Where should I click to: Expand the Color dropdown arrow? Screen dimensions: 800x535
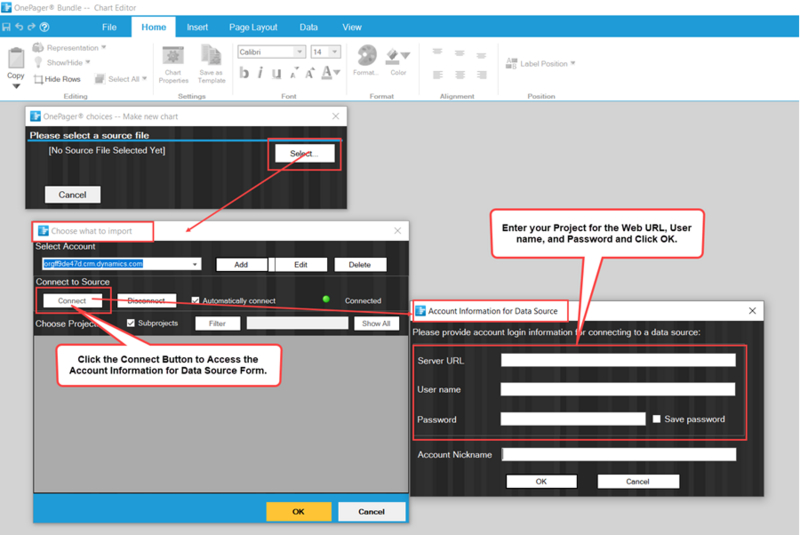click(x=406, y=55)
